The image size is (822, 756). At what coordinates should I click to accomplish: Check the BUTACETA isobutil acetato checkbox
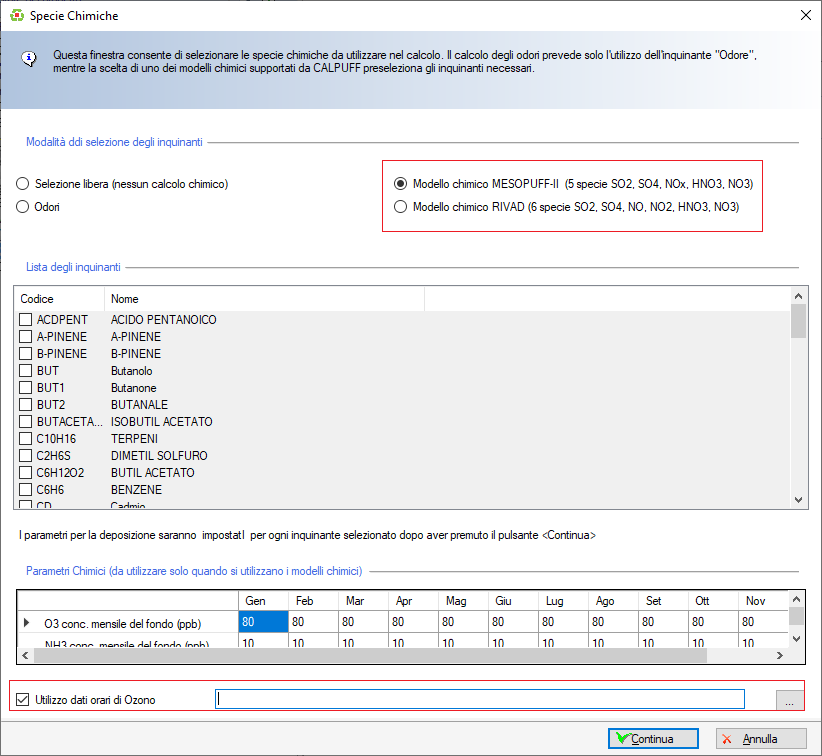25,422
